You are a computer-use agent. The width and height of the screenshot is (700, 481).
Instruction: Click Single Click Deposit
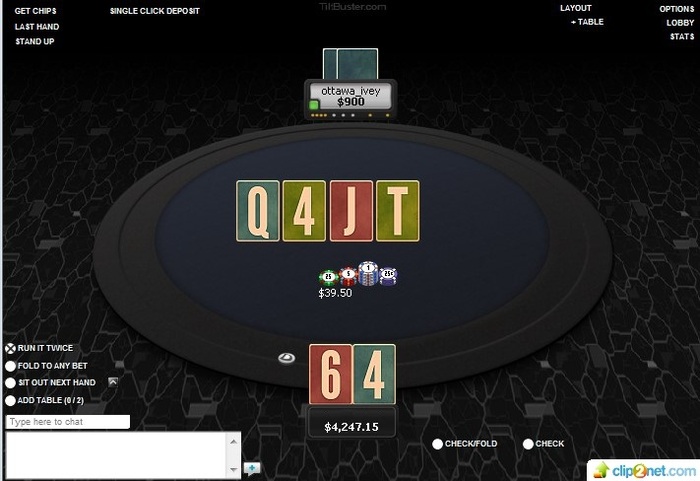coord(154,11)
